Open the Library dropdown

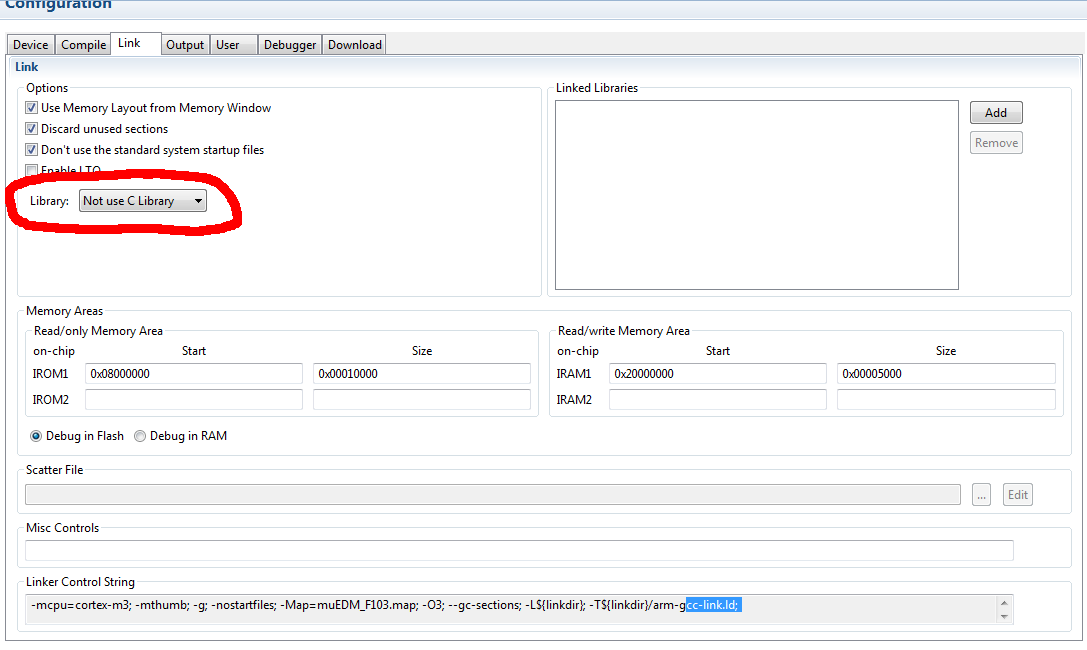click(143, 201)
